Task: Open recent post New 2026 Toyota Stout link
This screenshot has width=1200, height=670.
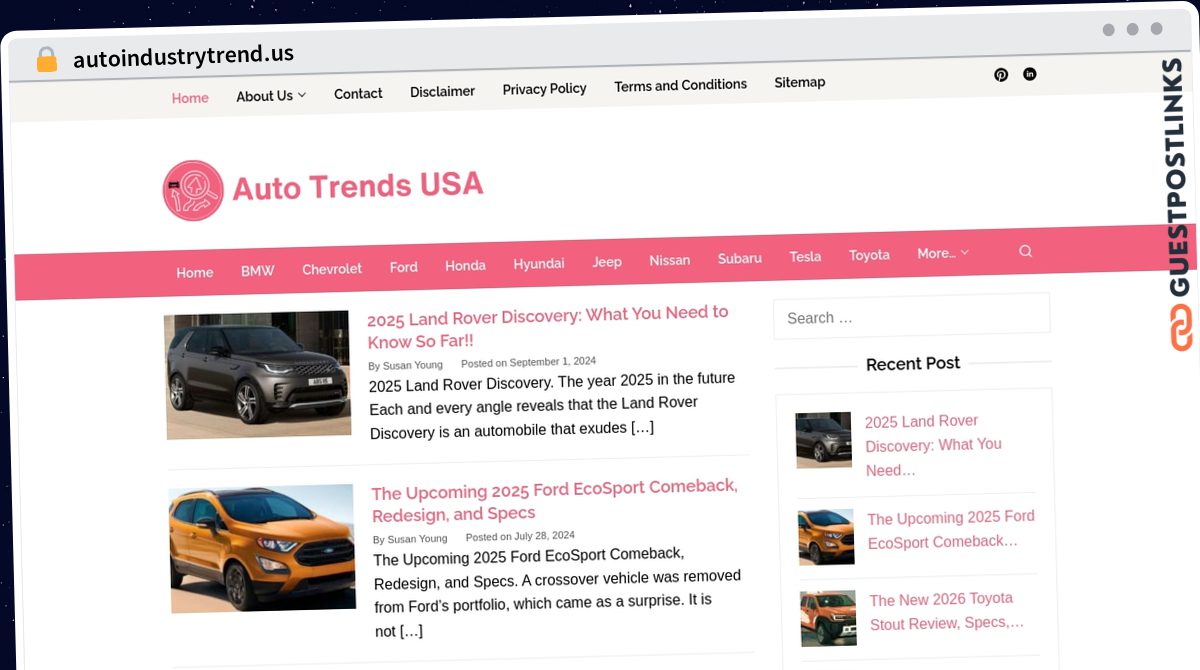Action: point(947,611)
